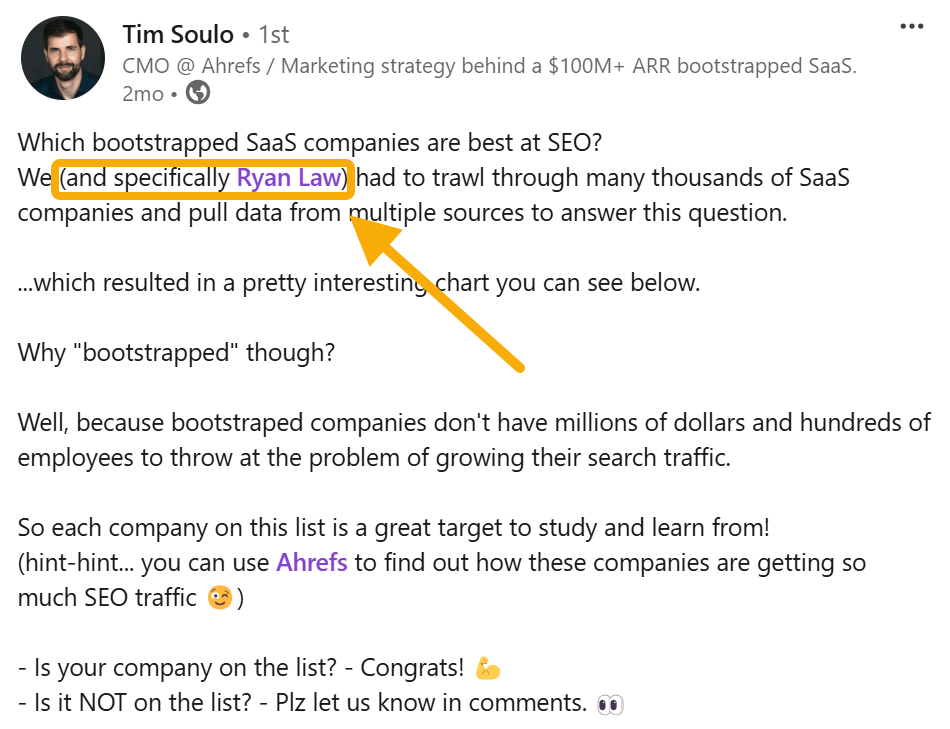Click the line mentioning "pretty interesting chart"
The width and height of the screenshot is (950, 729).
click(359, 283)
